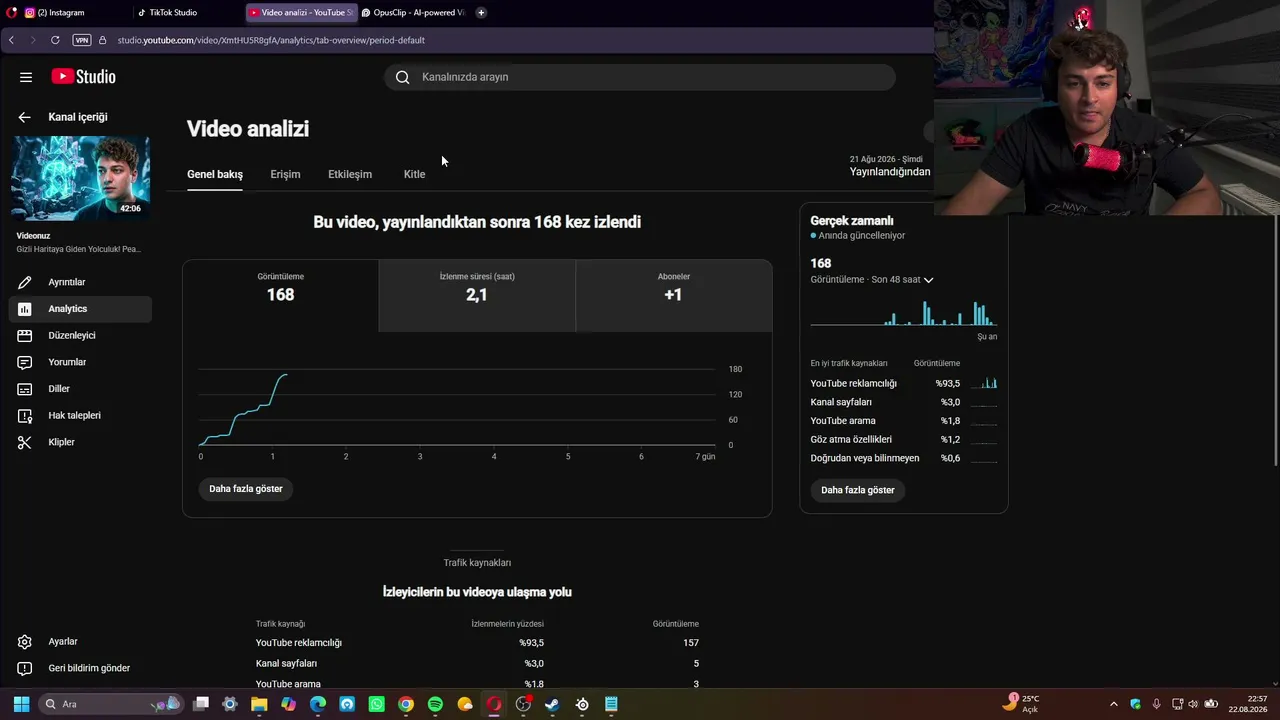Open the hamburger menu in YouTube Studio
This screenshot has height=720, width=1280.
coord(26,77)
